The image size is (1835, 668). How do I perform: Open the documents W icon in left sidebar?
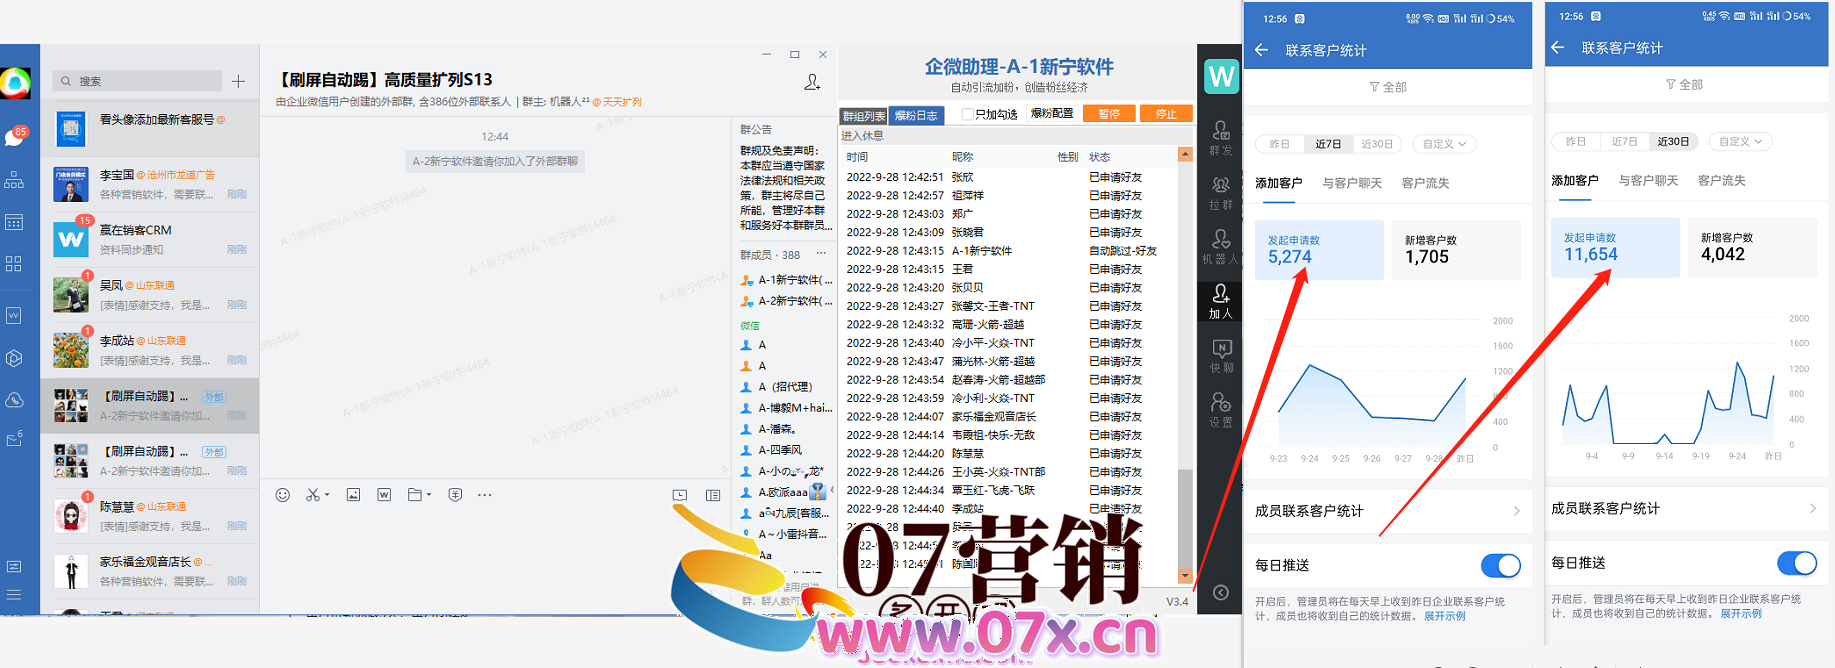(14, 315)
